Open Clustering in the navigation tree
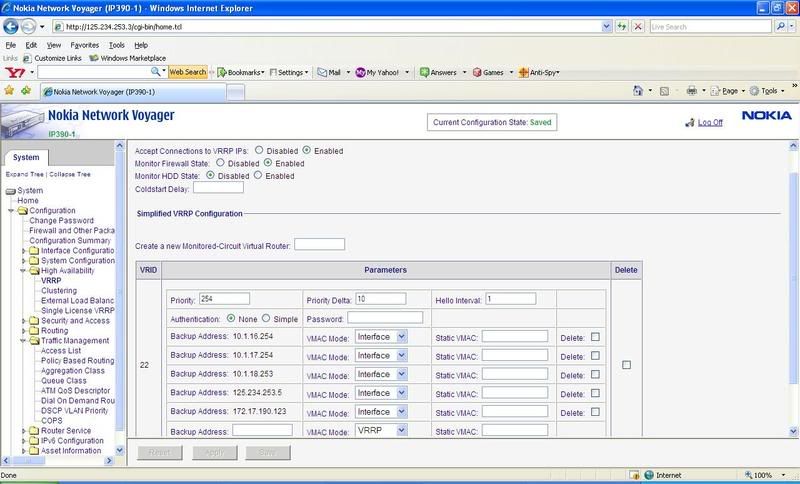The image size is (800, 484). [x=59, y=290]
